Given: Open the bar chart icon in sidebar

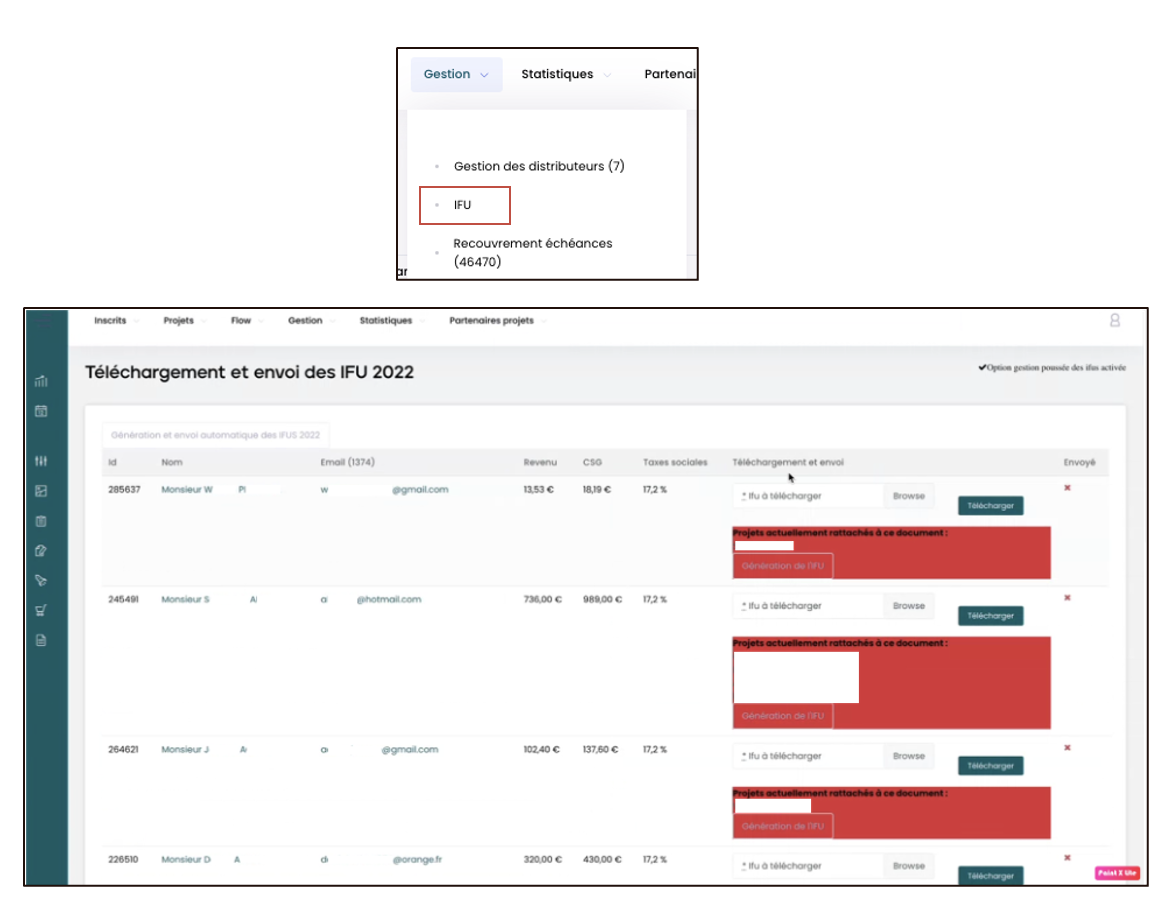Looking at the screenshot, I should coord(41,381).
